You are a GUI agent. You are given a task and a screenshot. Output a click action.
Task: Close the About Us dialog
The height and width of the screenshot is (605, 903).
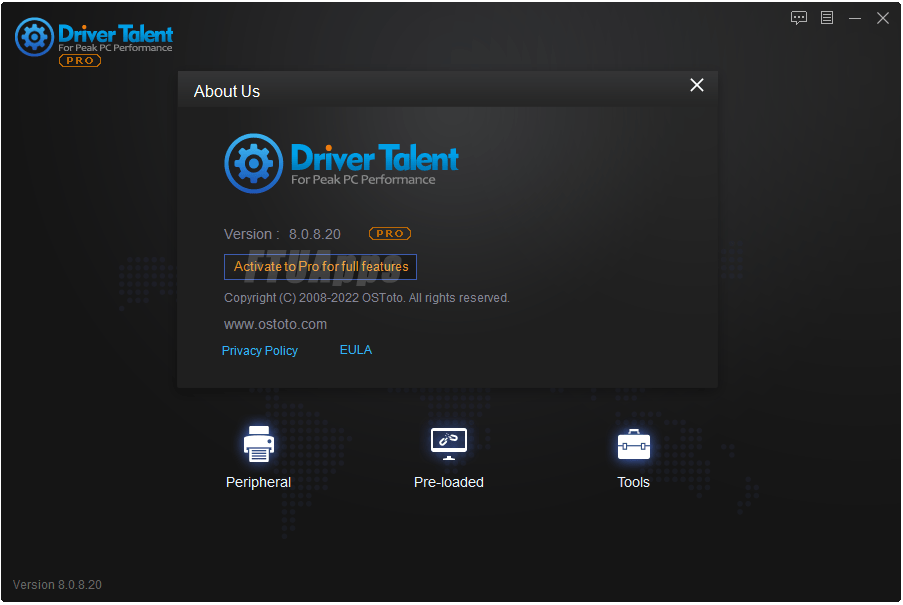pyautogui.click(x=697, y=85)
